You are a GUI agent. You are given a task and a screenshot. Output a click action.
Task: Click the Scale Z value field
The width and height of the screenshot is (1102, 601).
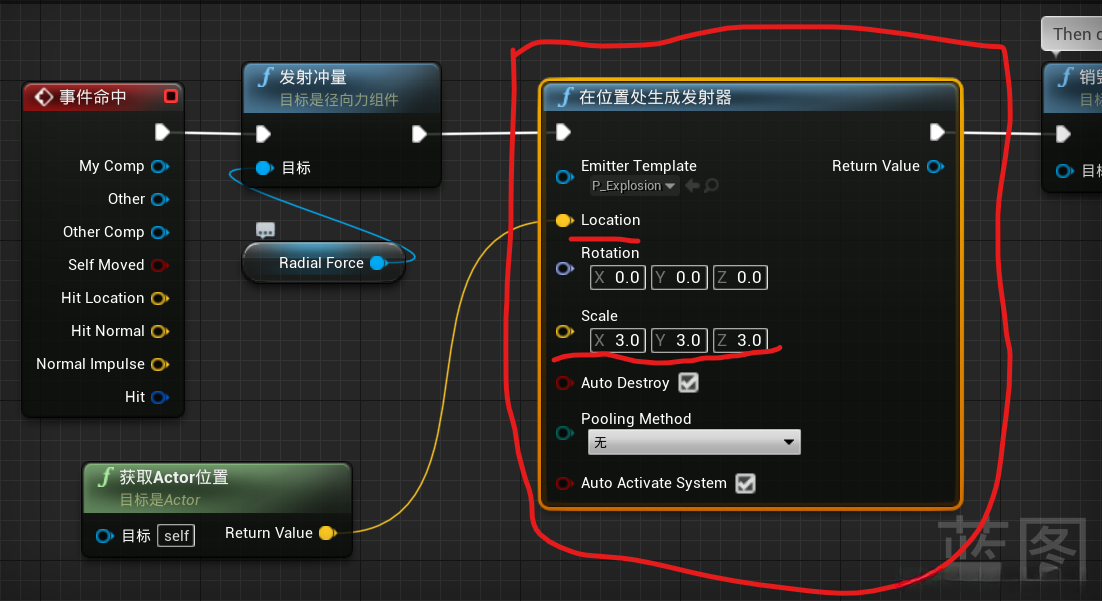coord(740,340)
